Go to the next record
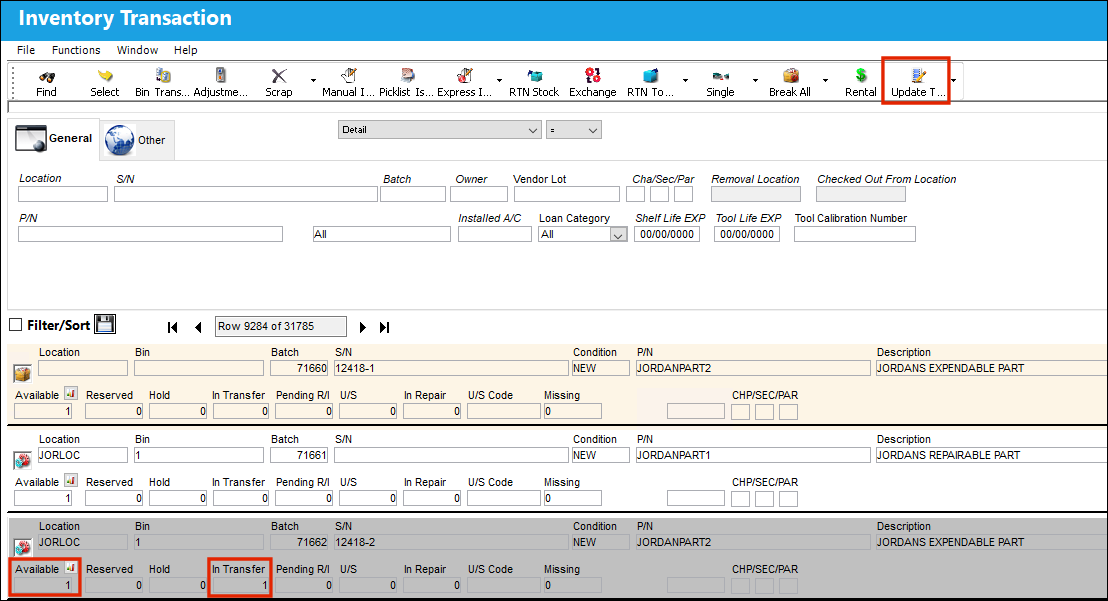Image resolution: width=1108 pixels, height=601 pixels. click(x=363, y=327)
